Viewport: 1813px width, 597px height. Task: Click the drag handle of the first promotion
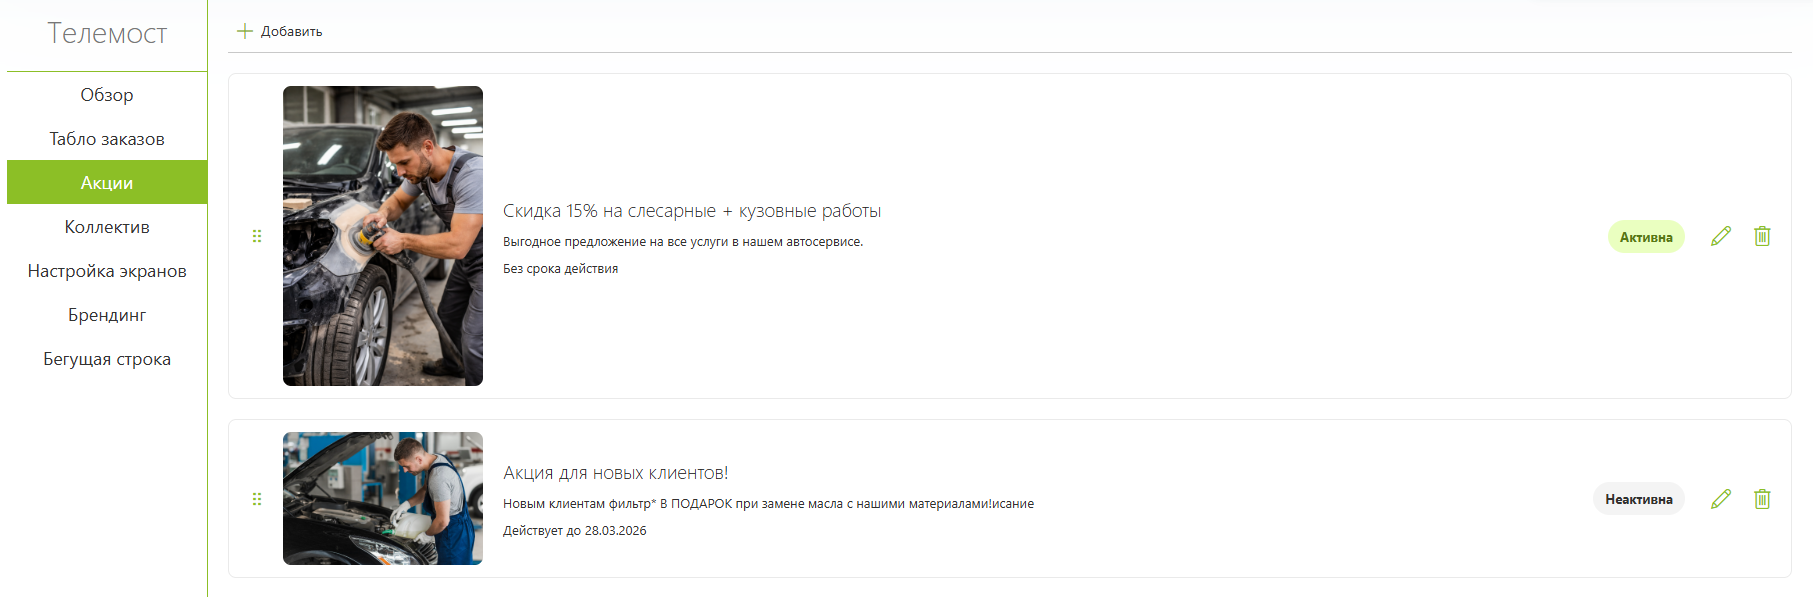pos(257,236)
